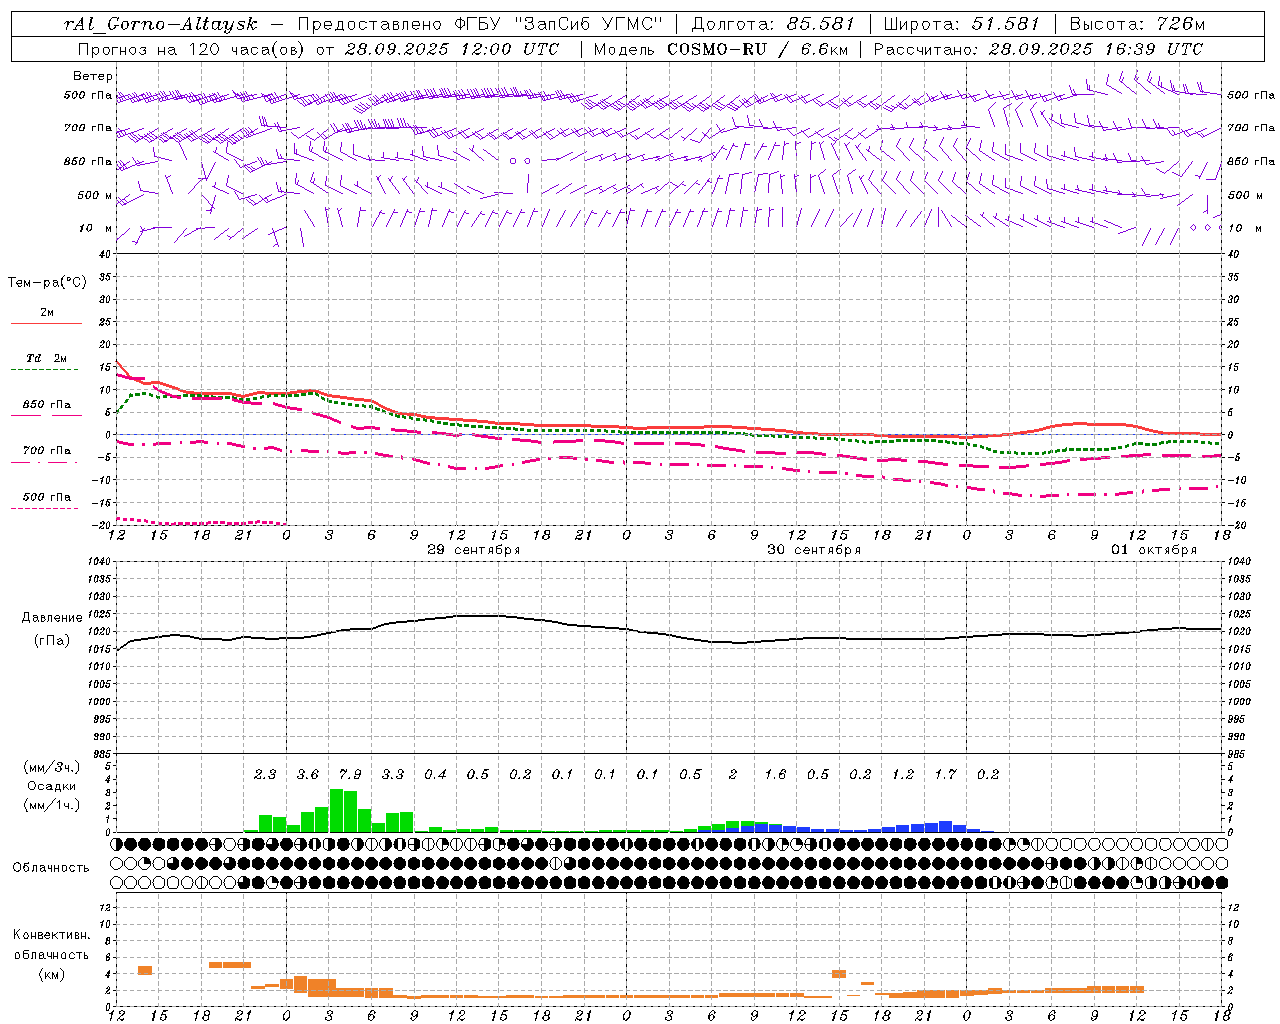Click the date label 01 октября
1280x1024 pixels.
click(x=1154, y=550)
